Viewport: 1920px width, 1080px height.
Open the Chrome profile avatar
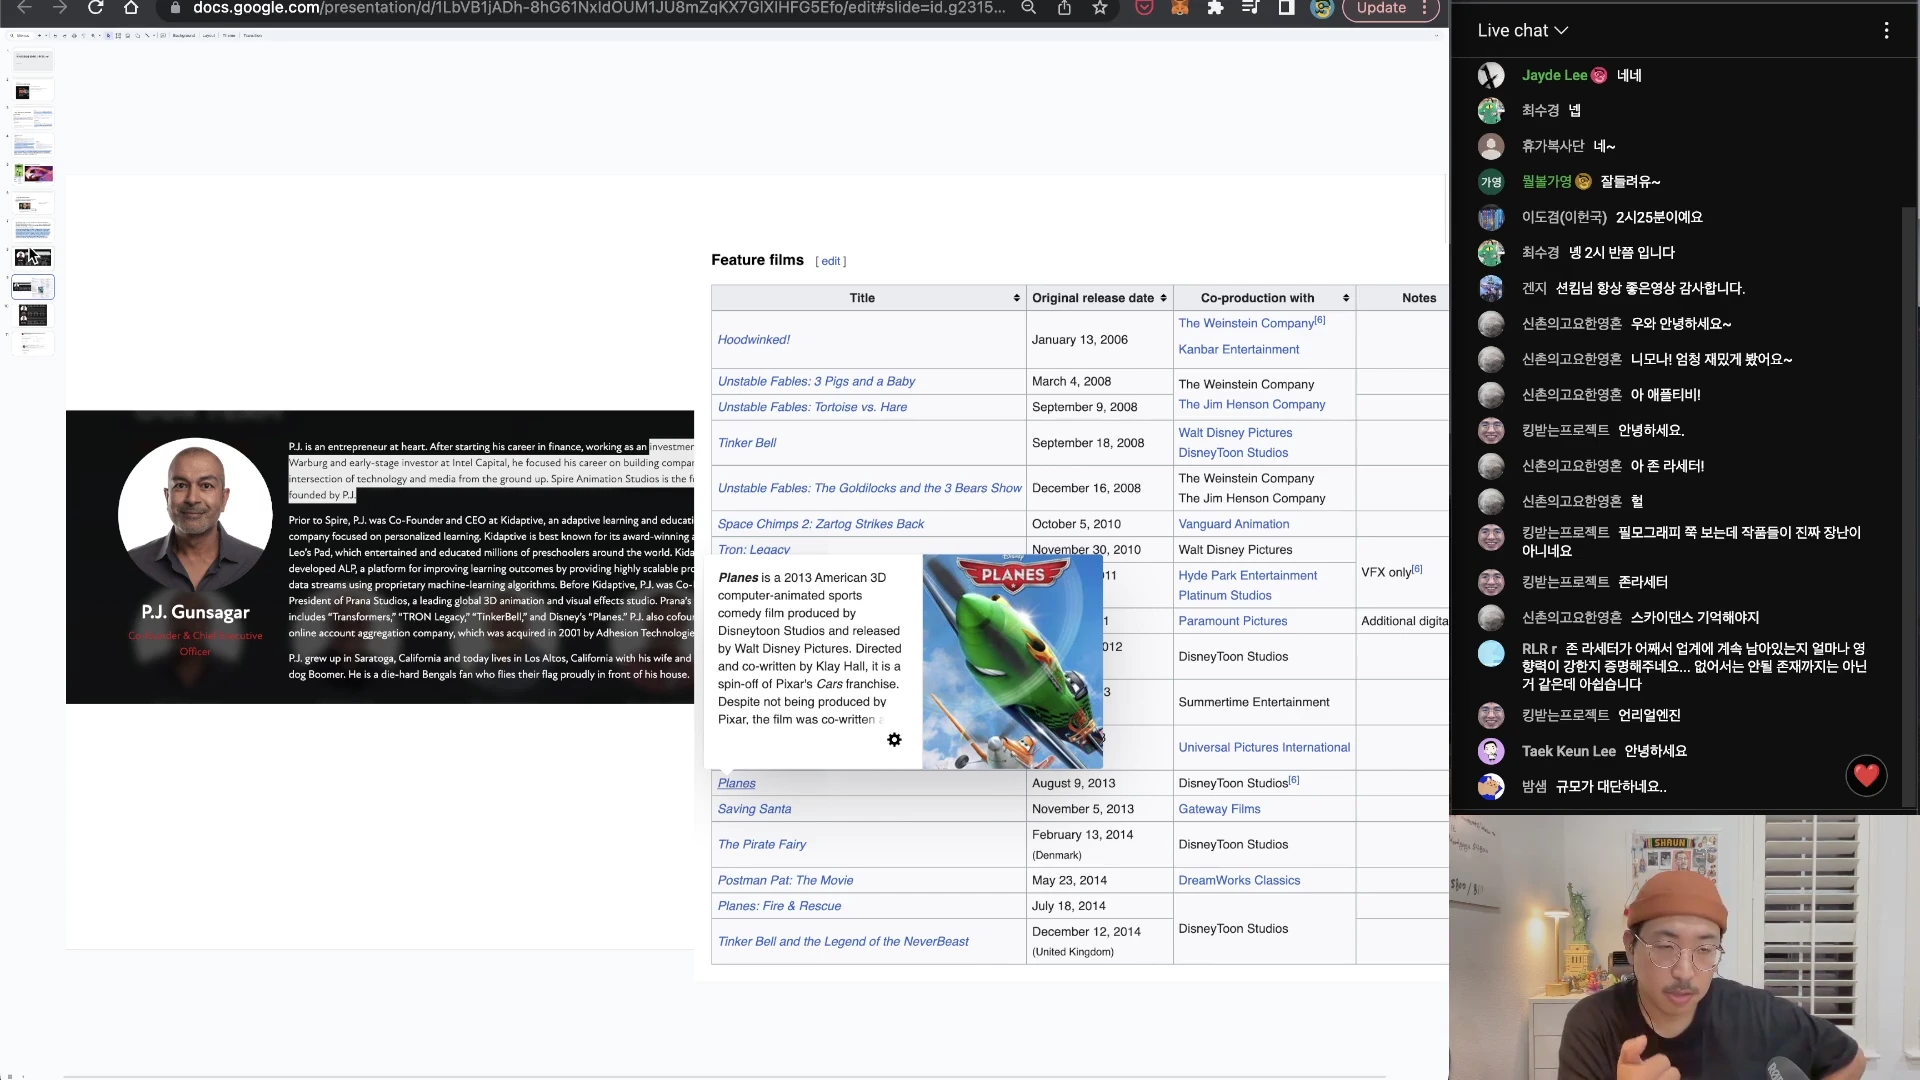(x=1322, y=8)
